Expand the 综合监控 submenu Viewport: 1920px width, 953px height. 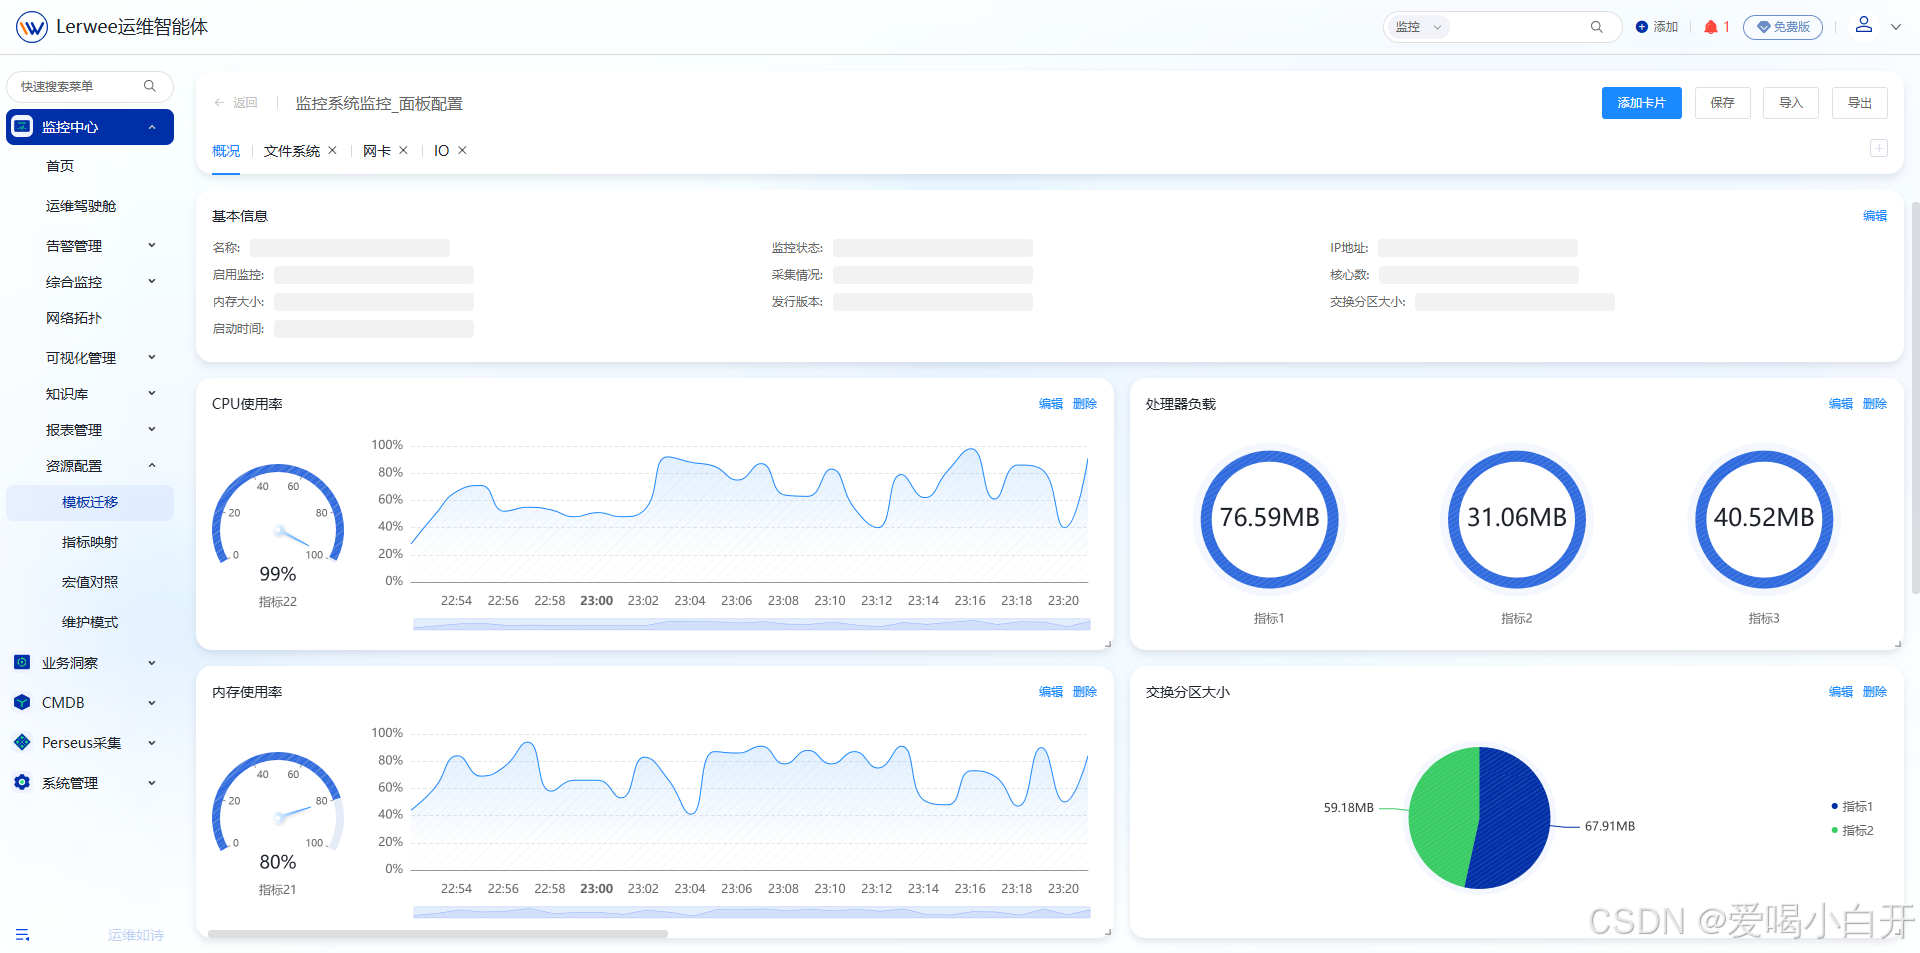click(x=152, y=281)
